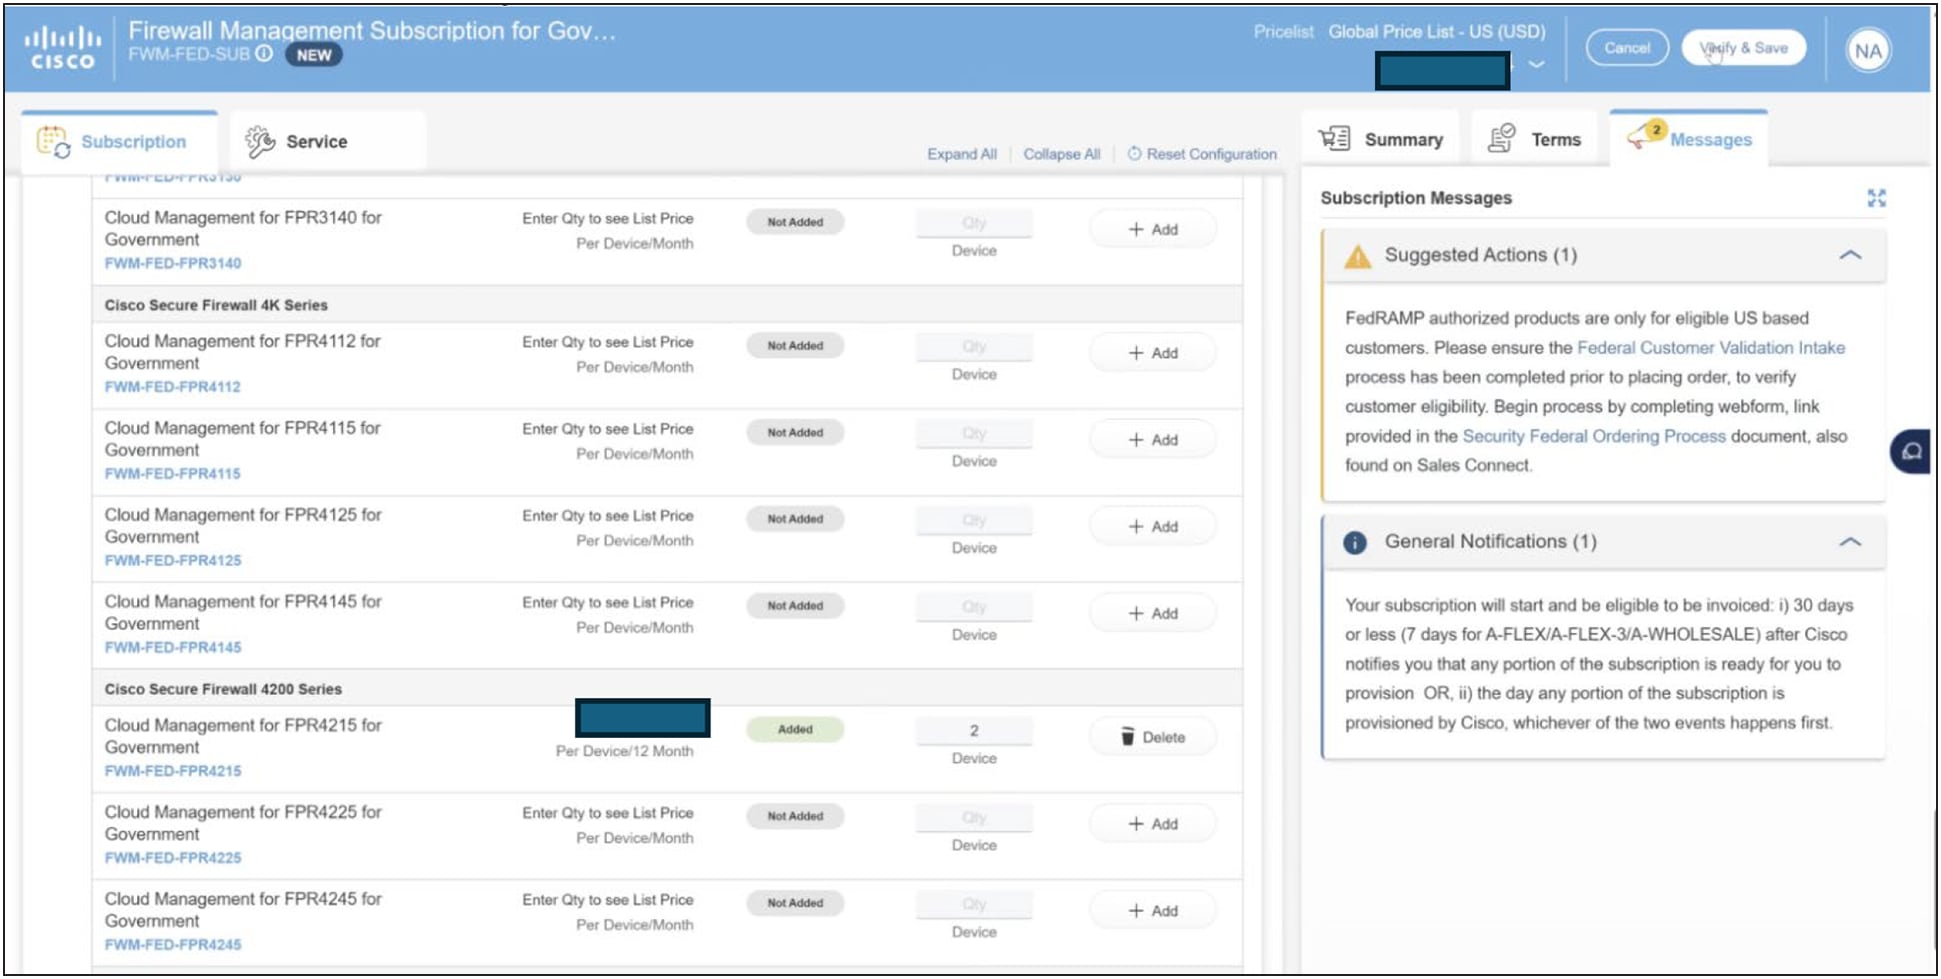This screenshot has height=979, width=1941.
Task: Click the Cancel button
Action: coord(1627,48)
